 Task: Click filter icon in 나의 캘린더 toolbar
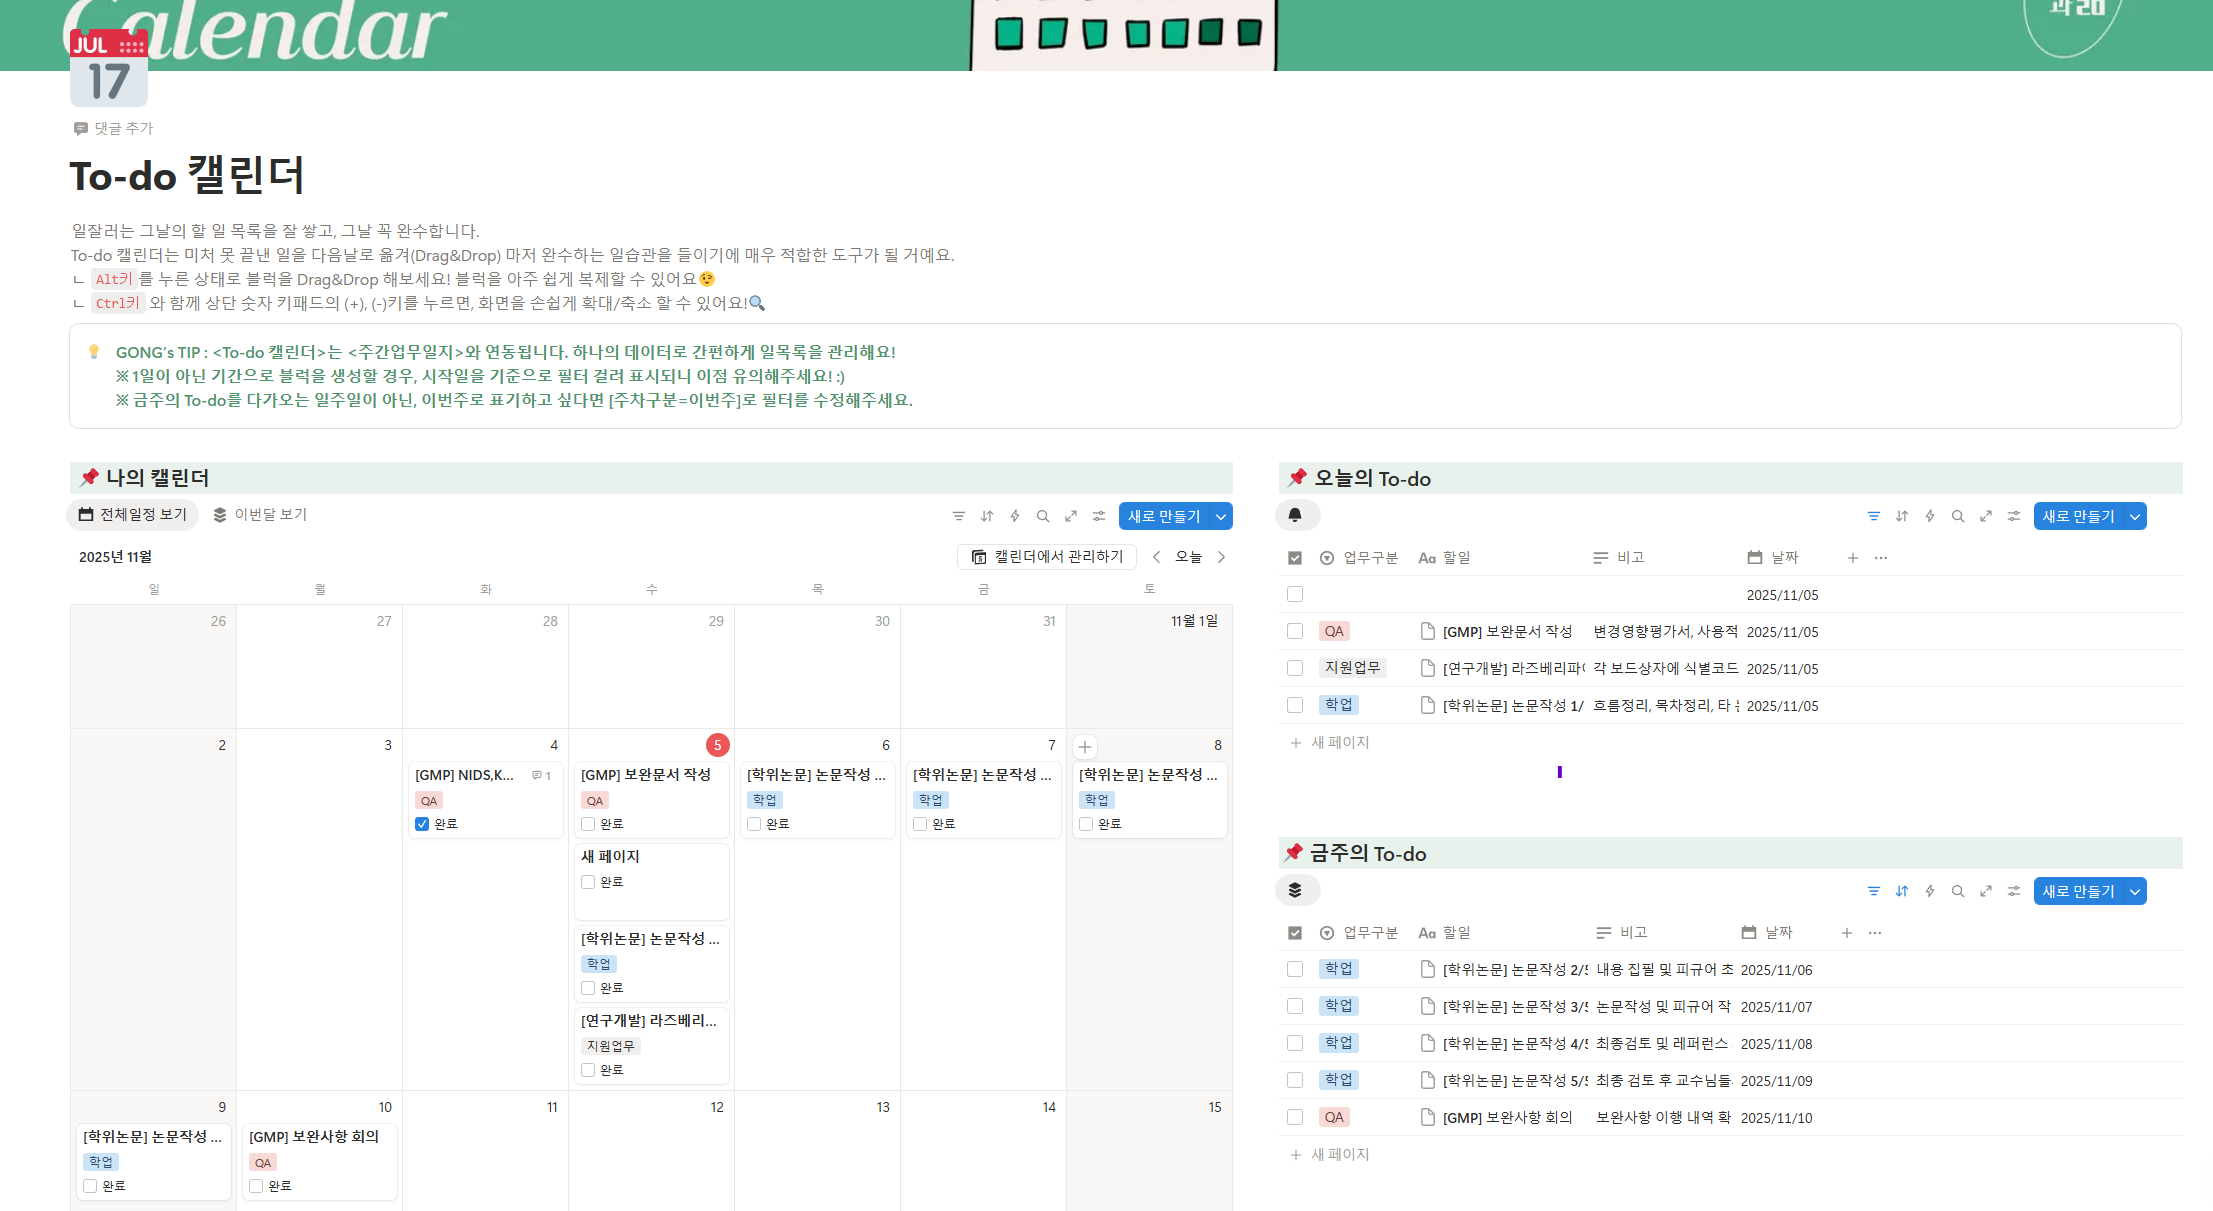[x=958, y=516]
